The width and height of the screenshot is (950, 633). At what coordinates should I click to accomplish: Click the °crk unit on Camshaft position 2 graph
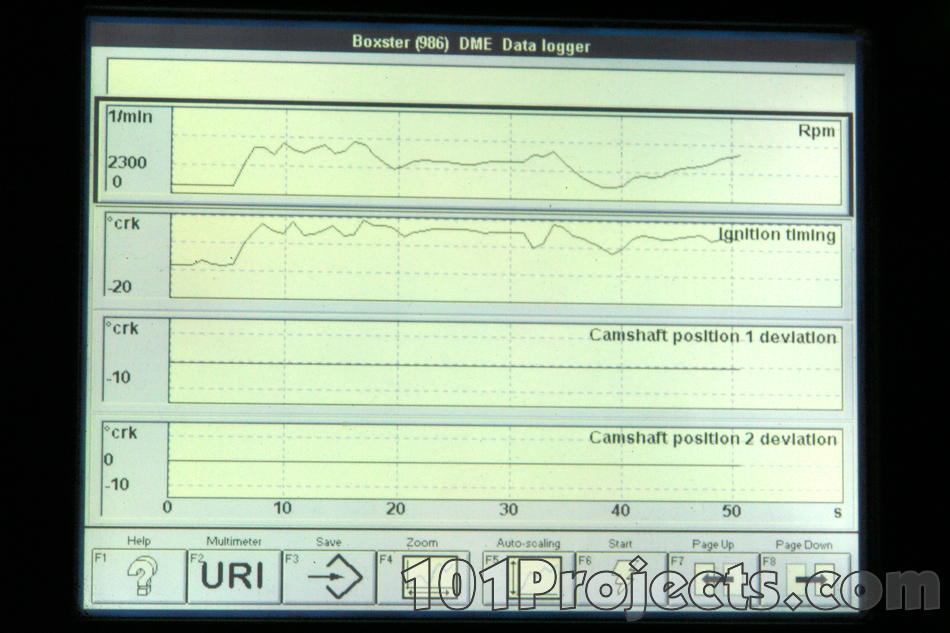click(x=121, y=433)
